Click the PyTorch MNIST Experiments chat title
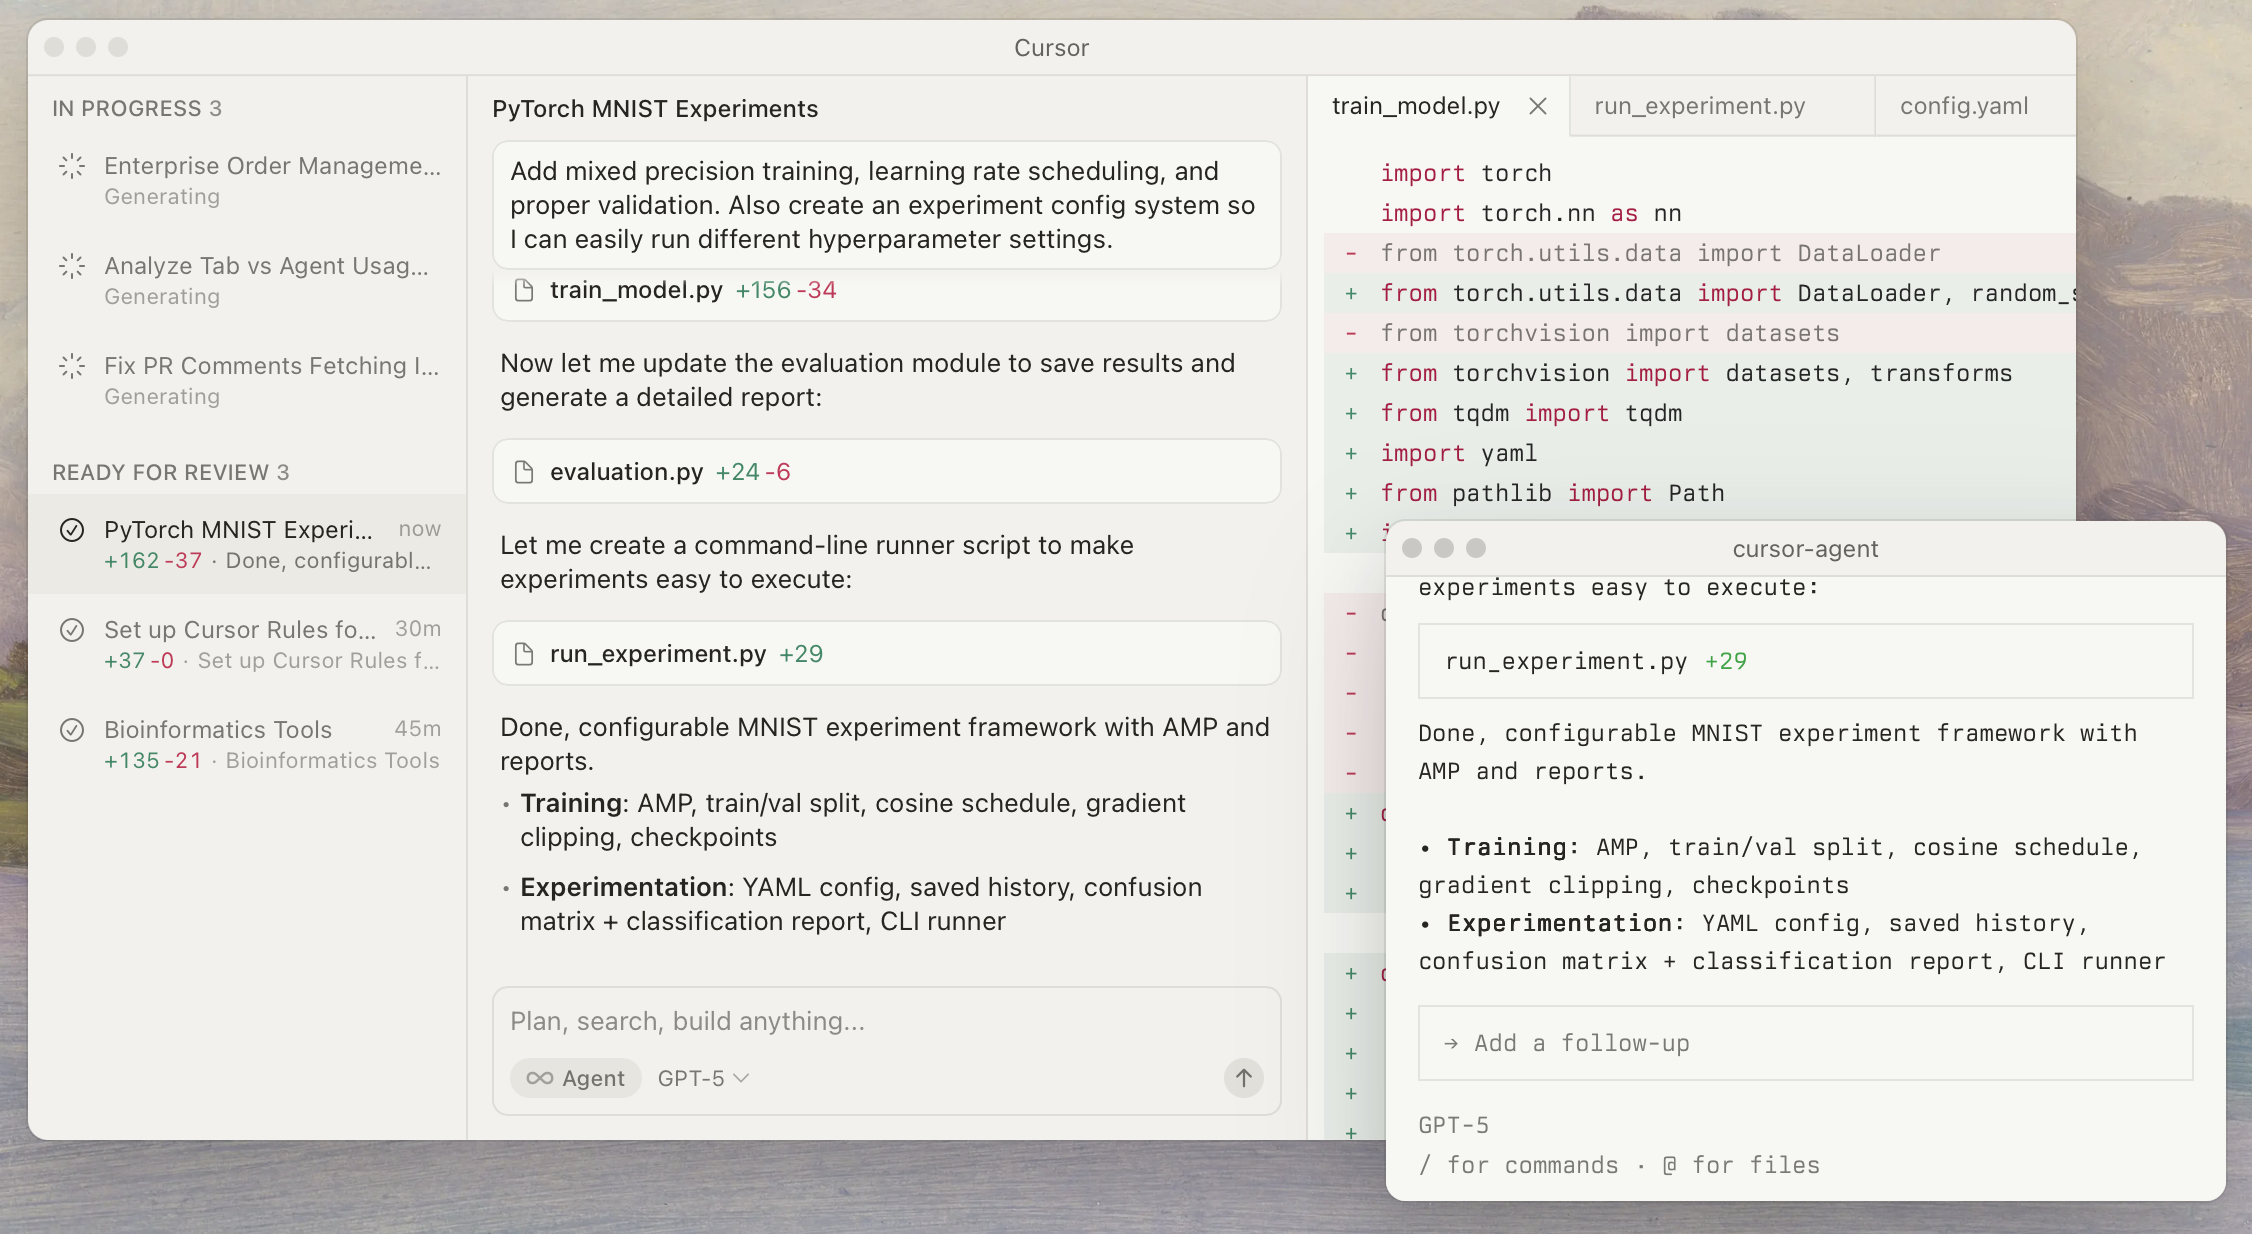2252x1234 pixels. click(655, 109)
